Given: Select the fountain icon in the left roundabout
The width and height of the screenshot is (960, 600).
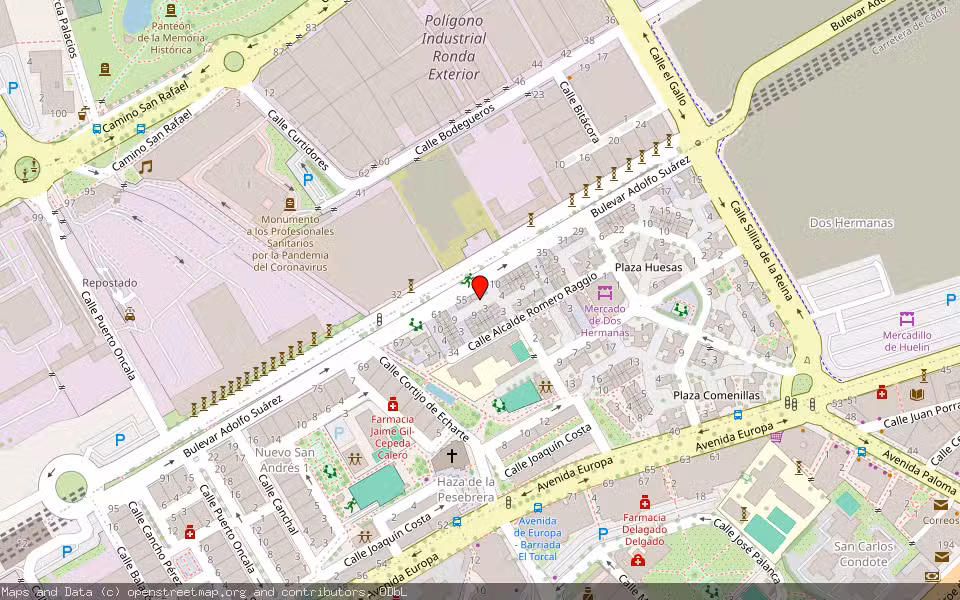Looking at the screenshot, I should [x=26, y=168].
